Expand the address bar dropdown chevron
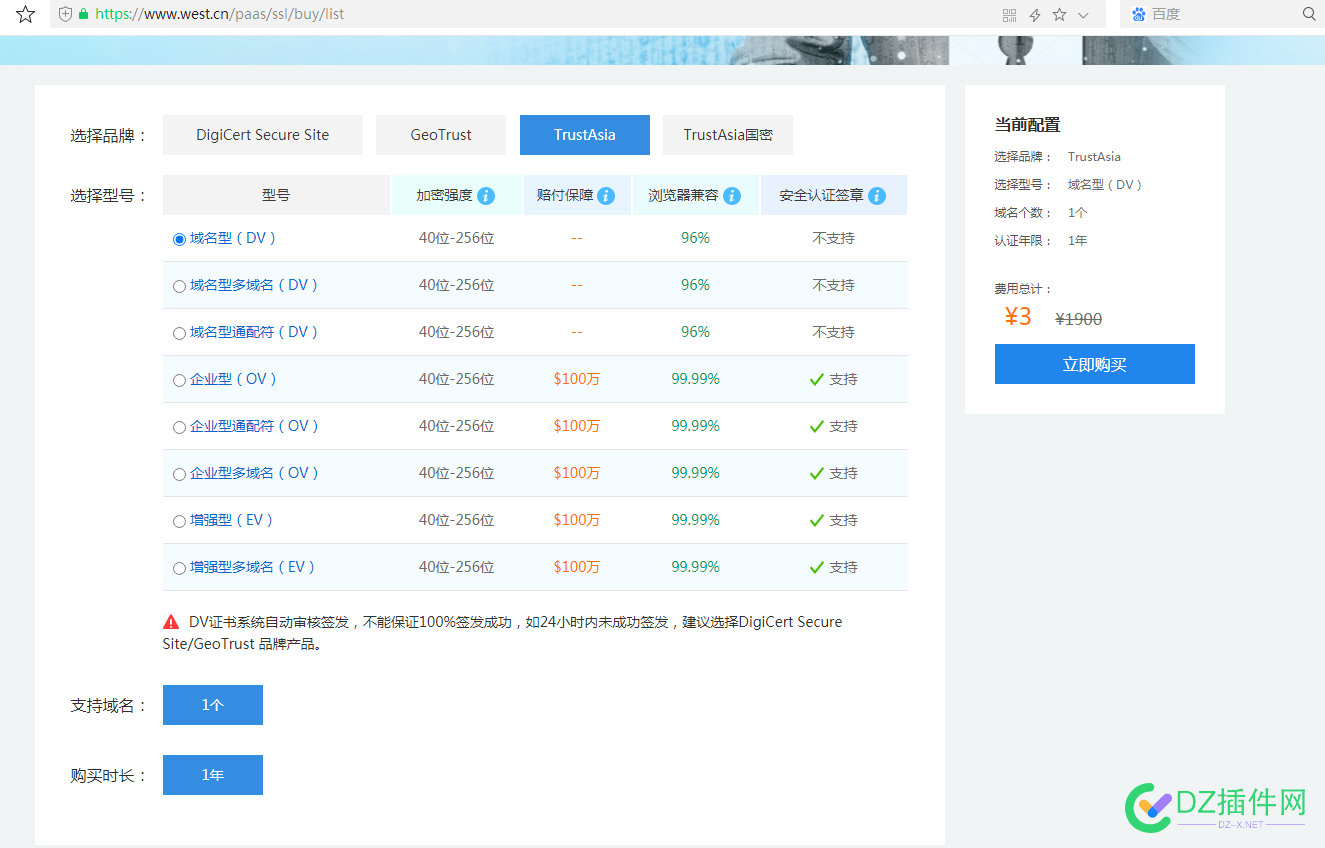Image resolution: width=1325 pixels, height=848 pixels. pyautogui.click(x=1083, y=15)
